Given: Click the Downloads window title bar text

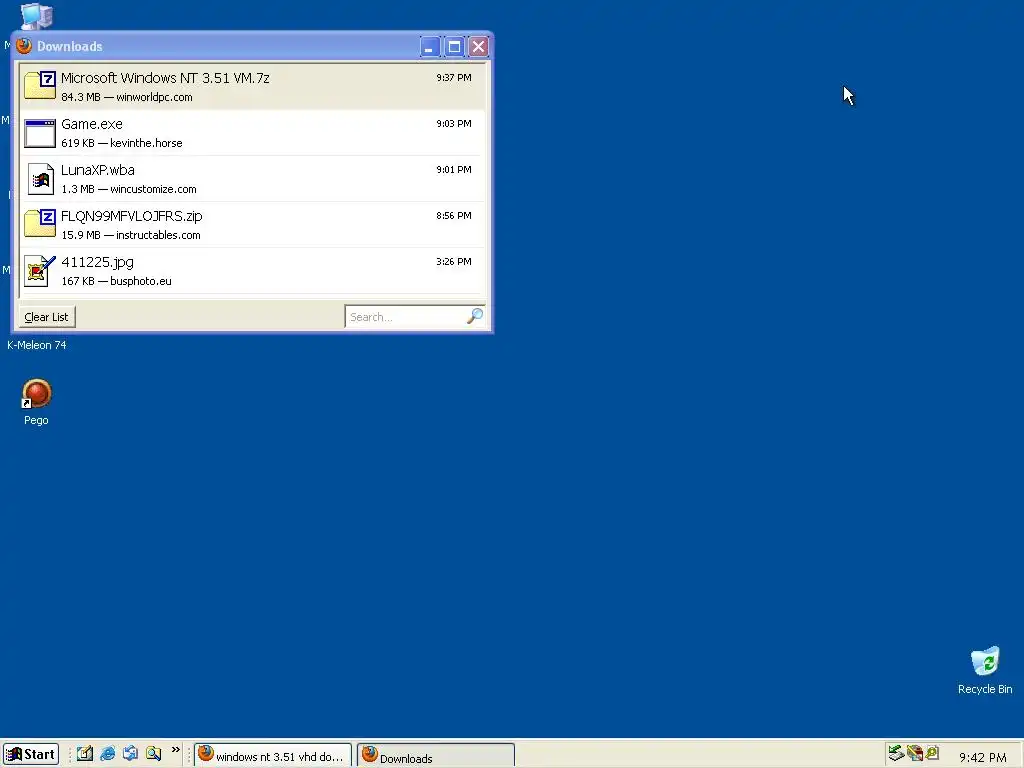Looking at the screenshot, I should 70,46.
